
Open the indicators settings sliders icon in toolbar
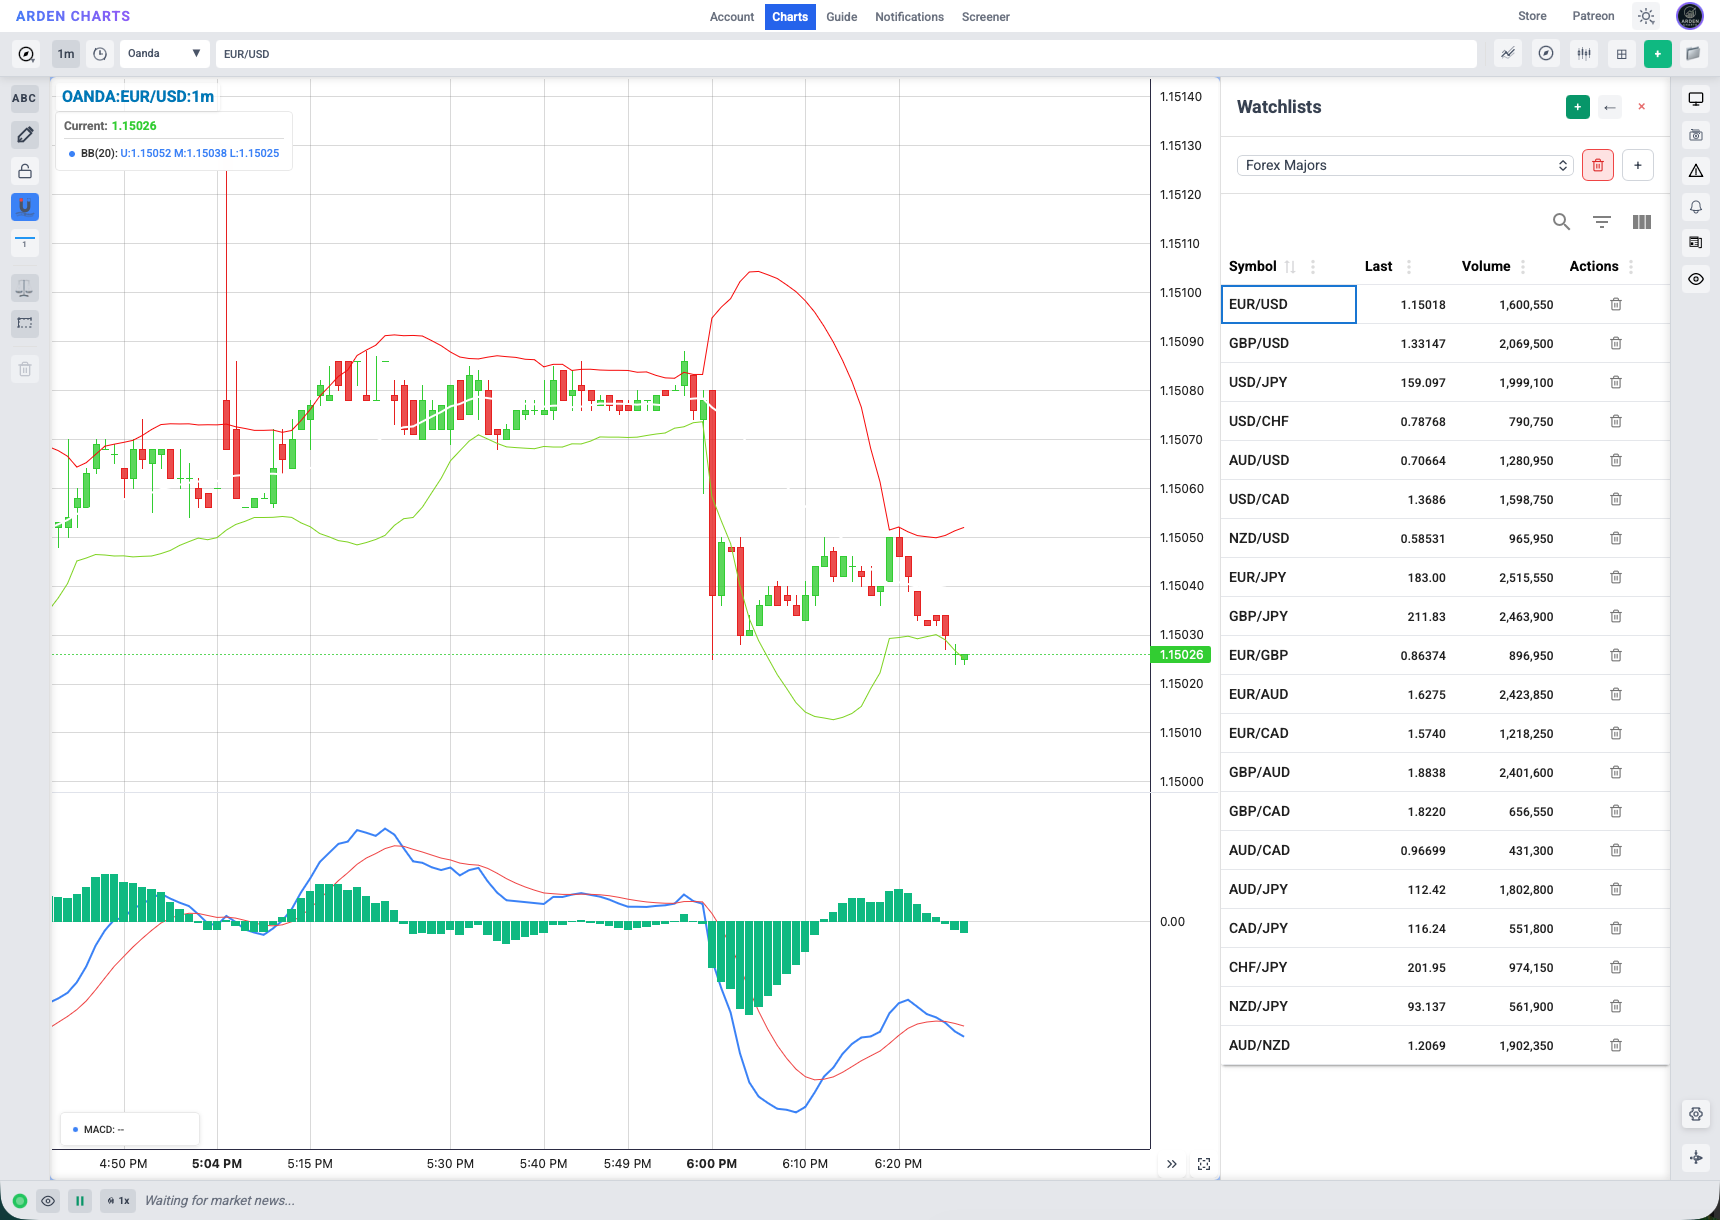[1583, 53]
